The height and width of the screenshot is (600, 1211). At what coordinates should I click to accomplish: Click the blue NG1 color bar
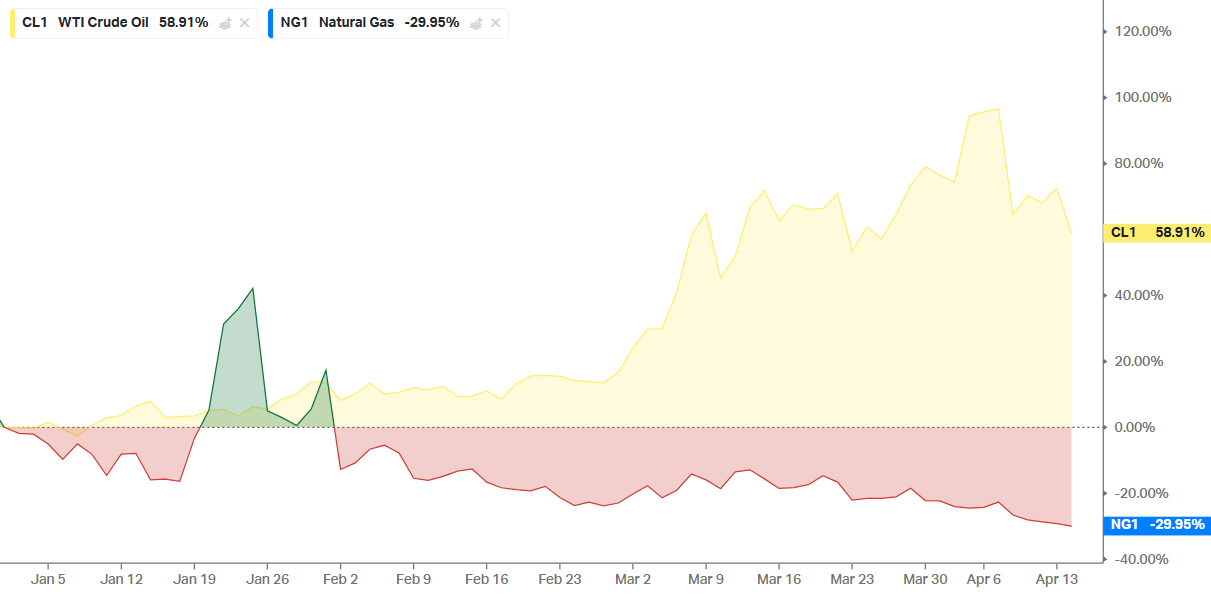pos(271,23)
